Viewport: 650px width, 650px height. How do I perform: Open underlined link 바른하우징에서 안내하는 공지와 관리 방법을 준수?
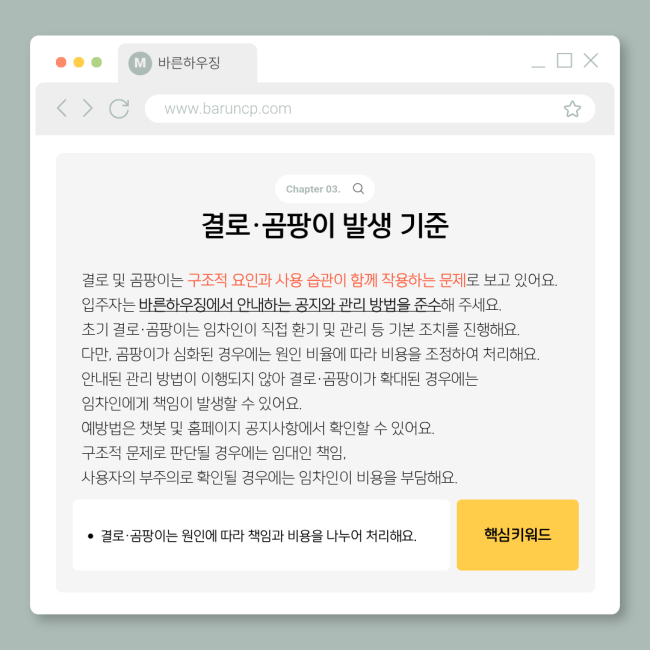(x=290, y=305)
